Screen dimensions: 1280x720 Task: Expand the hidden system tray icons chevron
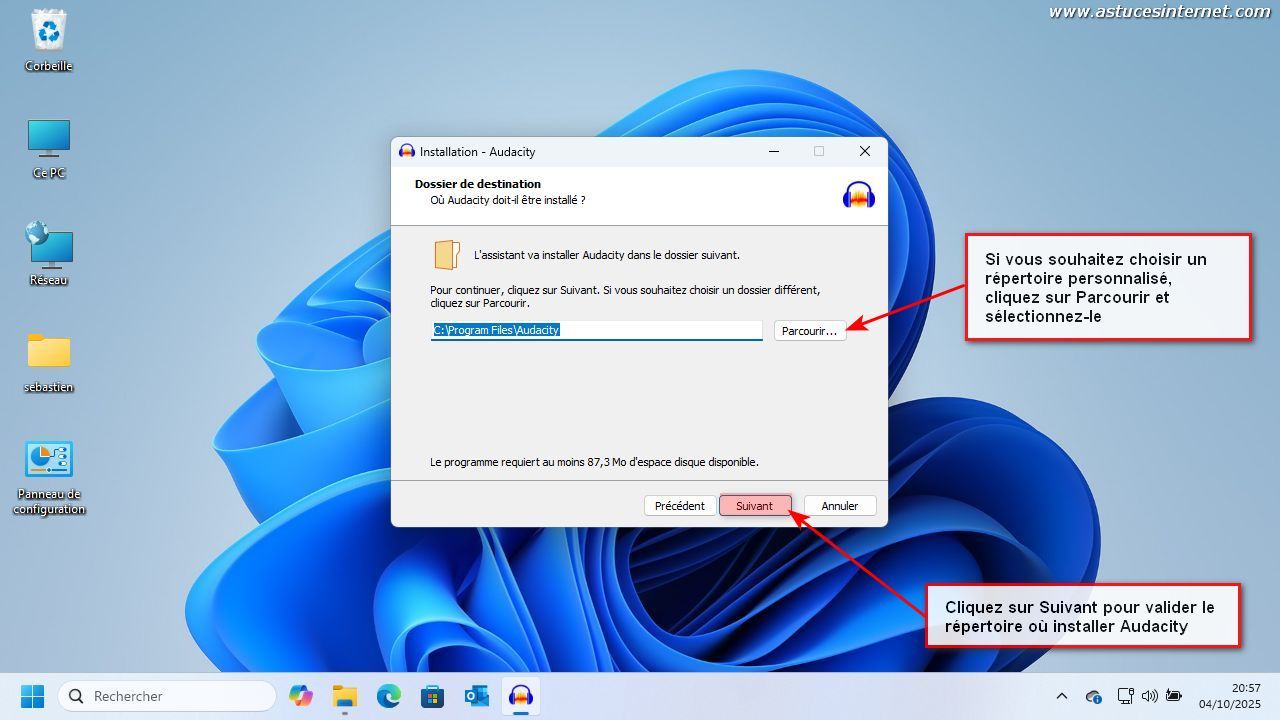(x=1062, y=696)
